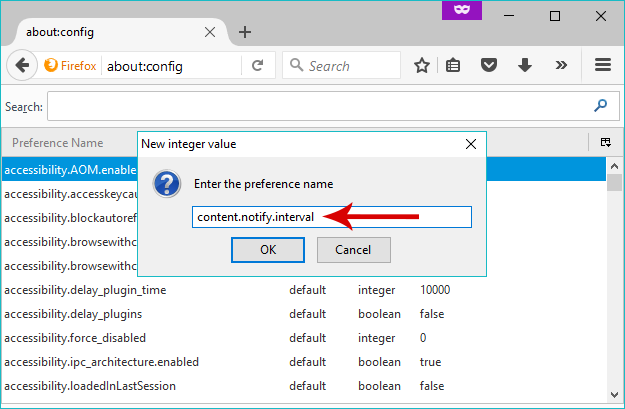Select the accessibility.accesskeycau row

coord(70,194)
